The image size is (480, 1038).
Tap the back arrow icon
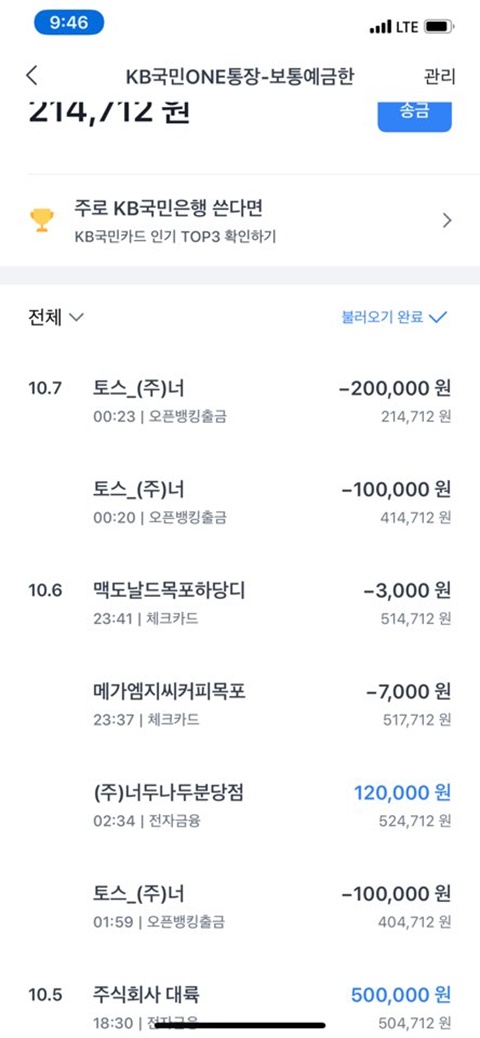pyautogui.click(x=32, y=75)
